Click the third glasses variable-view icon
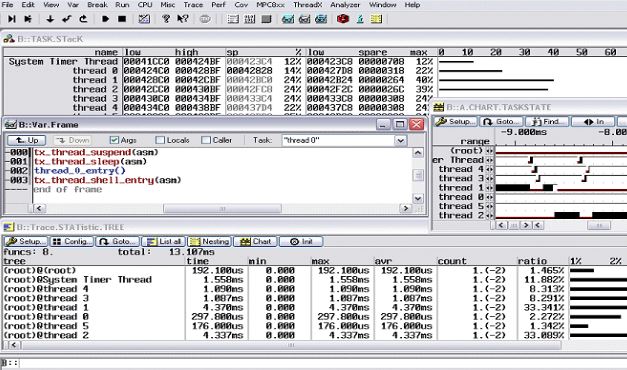627x370 pixels. 321,19
